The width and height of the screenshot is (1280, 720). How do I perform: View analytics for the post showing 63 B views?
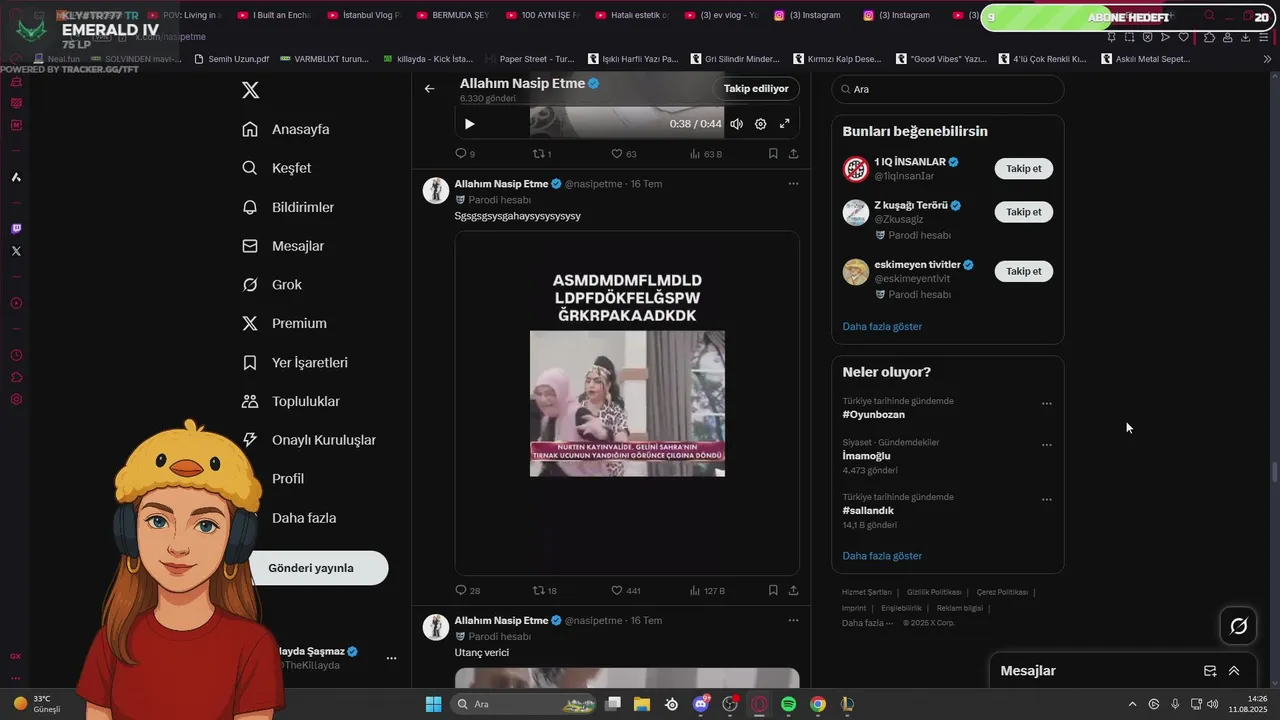tap(706, 154)
